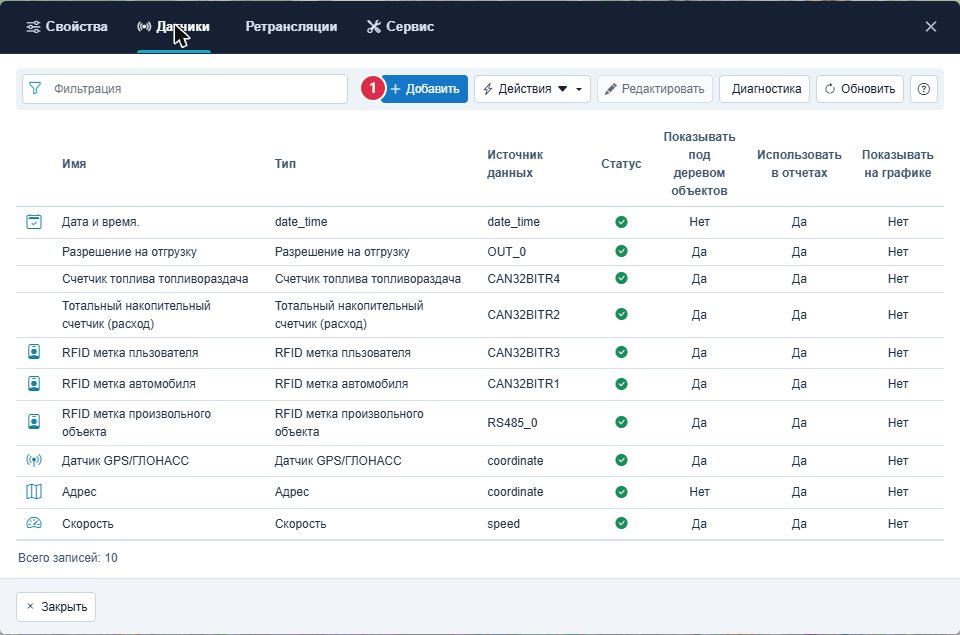This screenshot has width=960, height=635.
Task: Close the dialog with Закрыть button
Action: (56, 607)
